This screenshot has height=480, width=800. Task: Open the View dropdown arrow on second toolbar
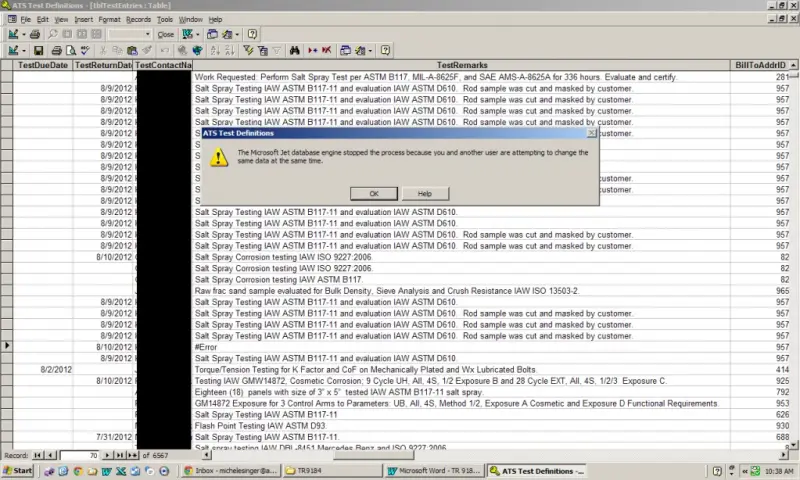(x=23, y=50)
